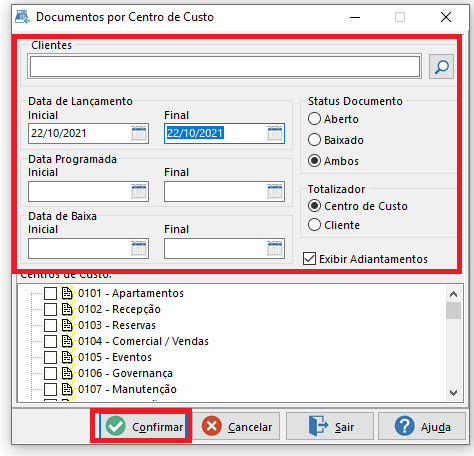Click the document icon beside 0106 - Governança

pos(67,373)
